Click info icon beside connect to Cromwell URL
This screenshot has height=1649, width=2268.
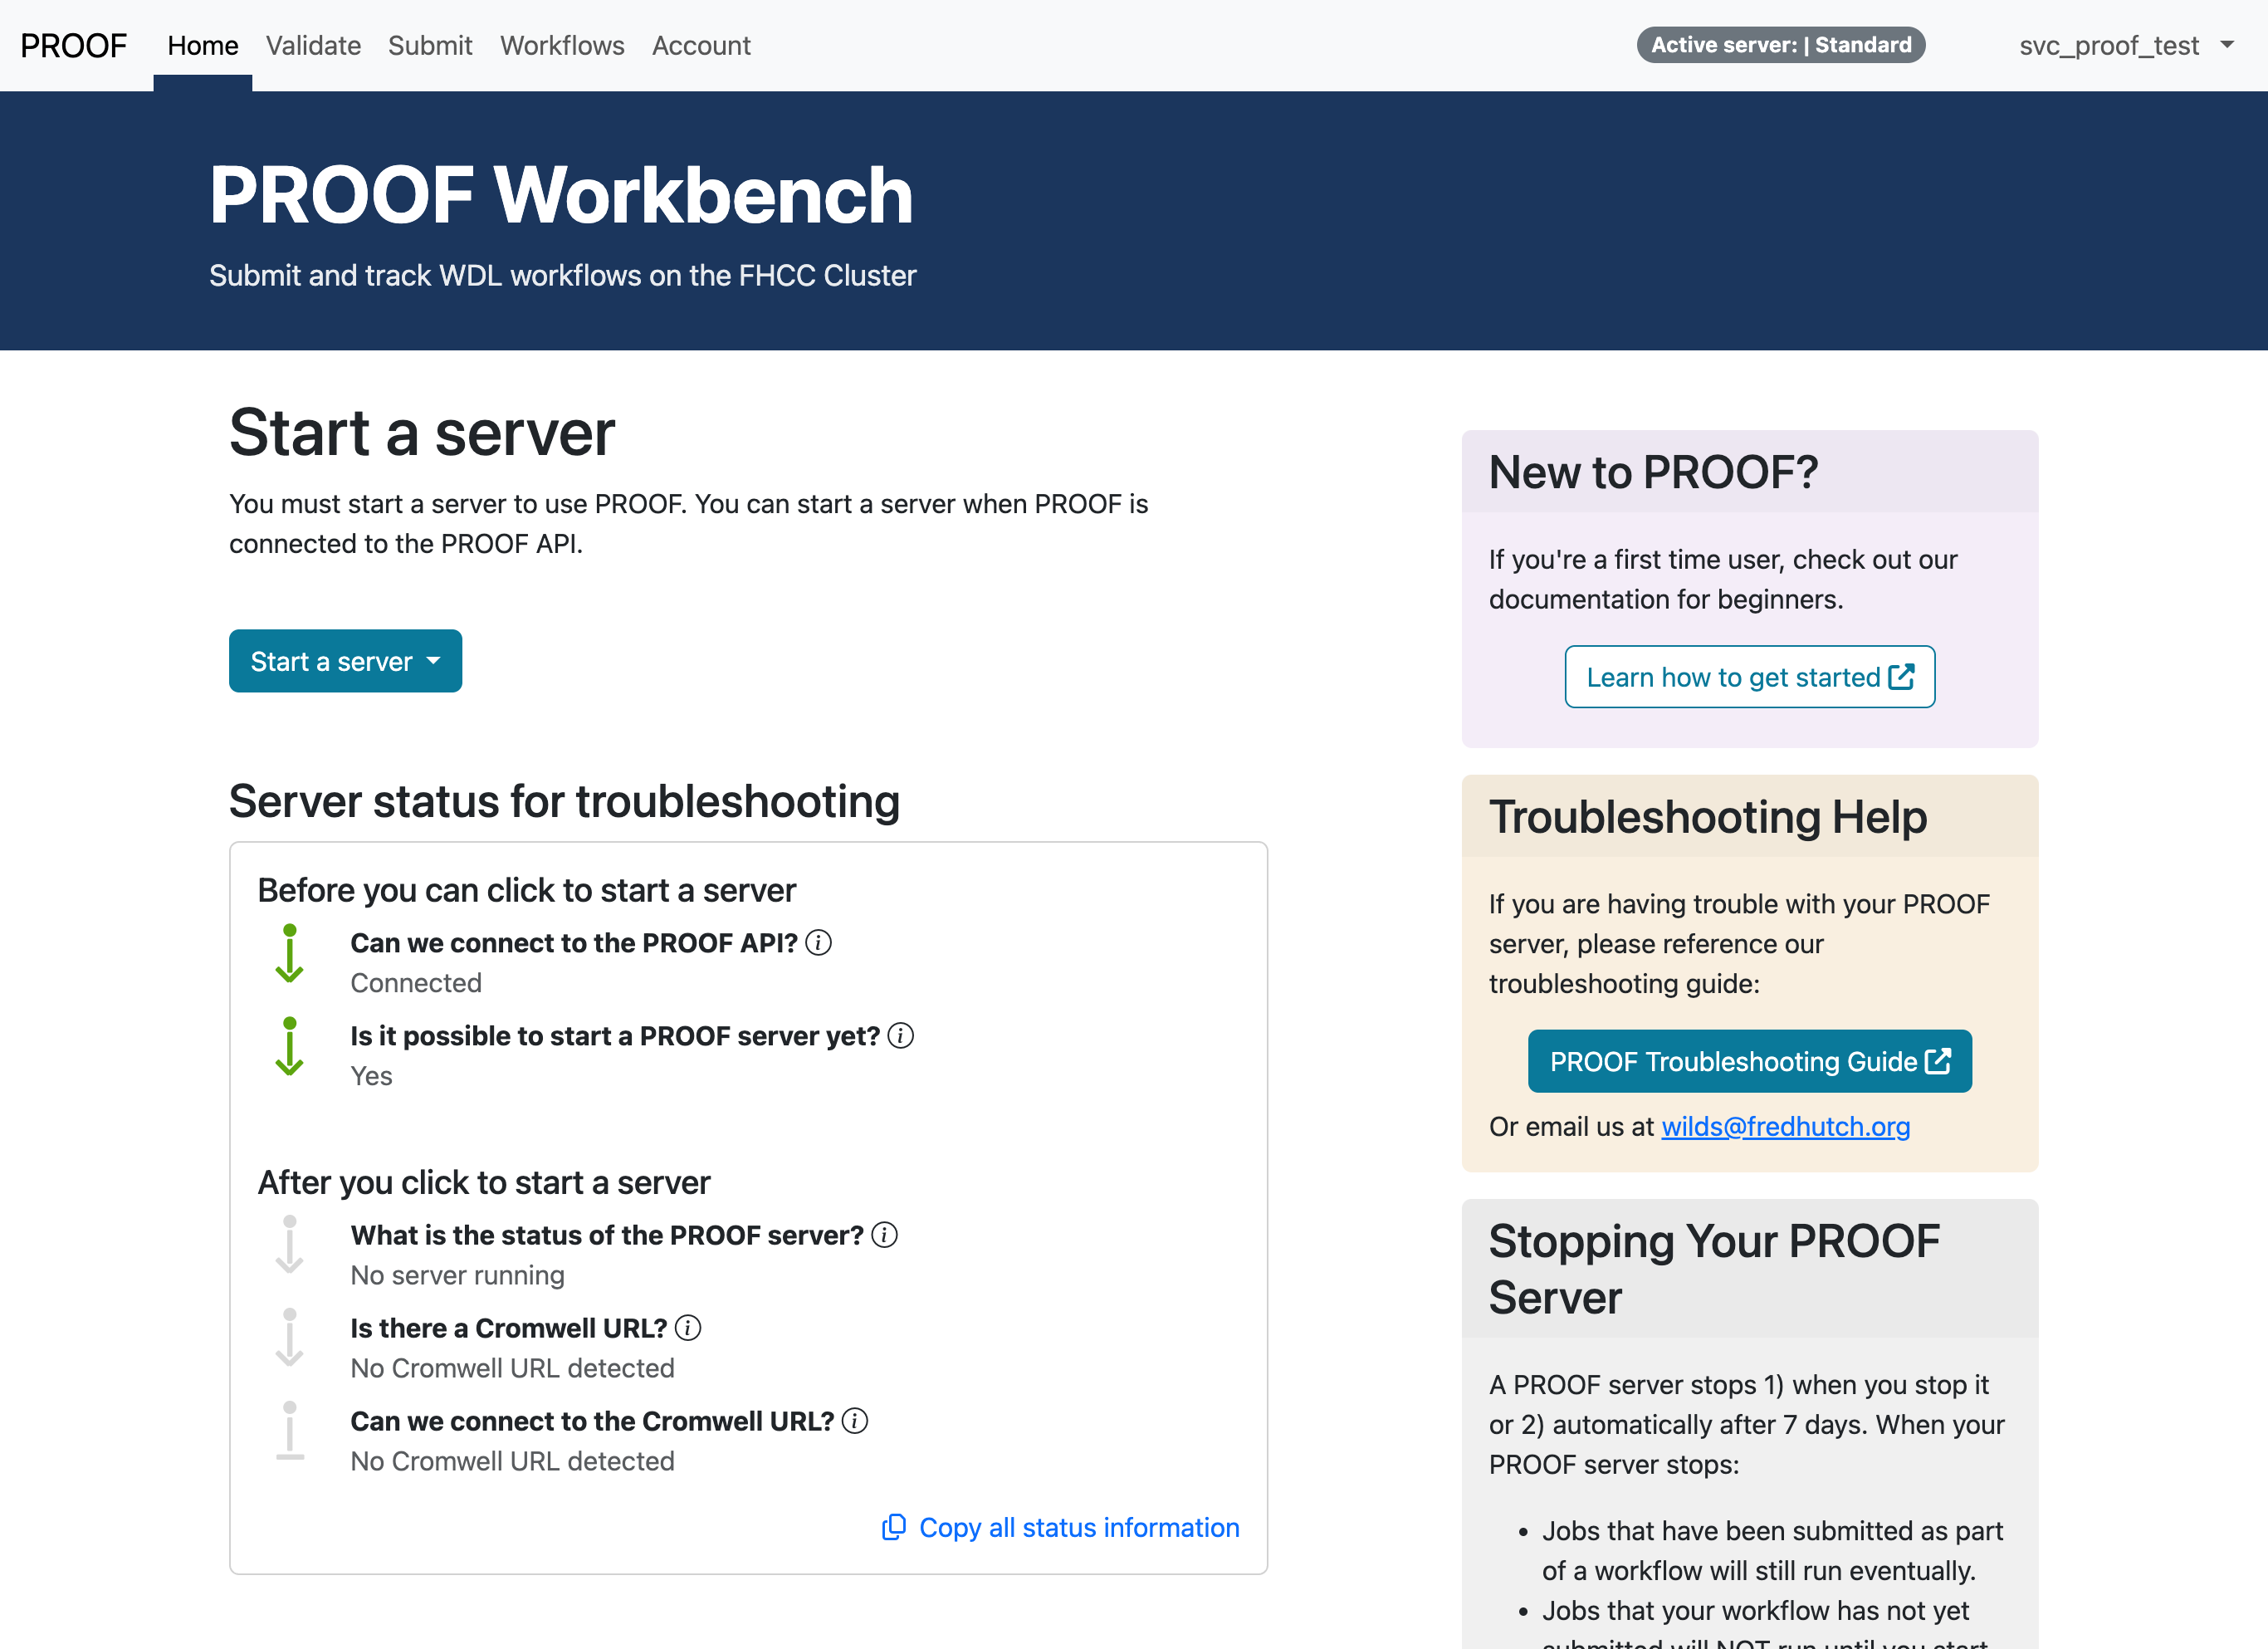click(855, 1421)
